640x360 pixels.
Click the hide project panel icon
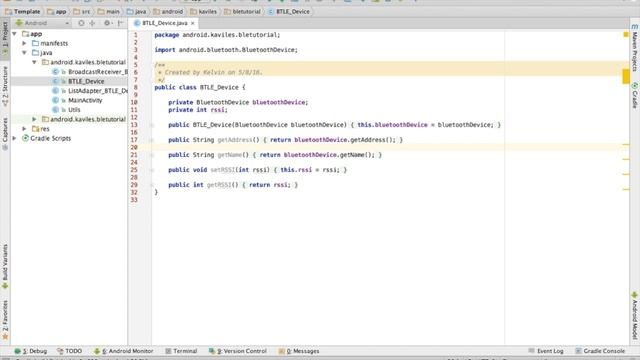point(120,23)
